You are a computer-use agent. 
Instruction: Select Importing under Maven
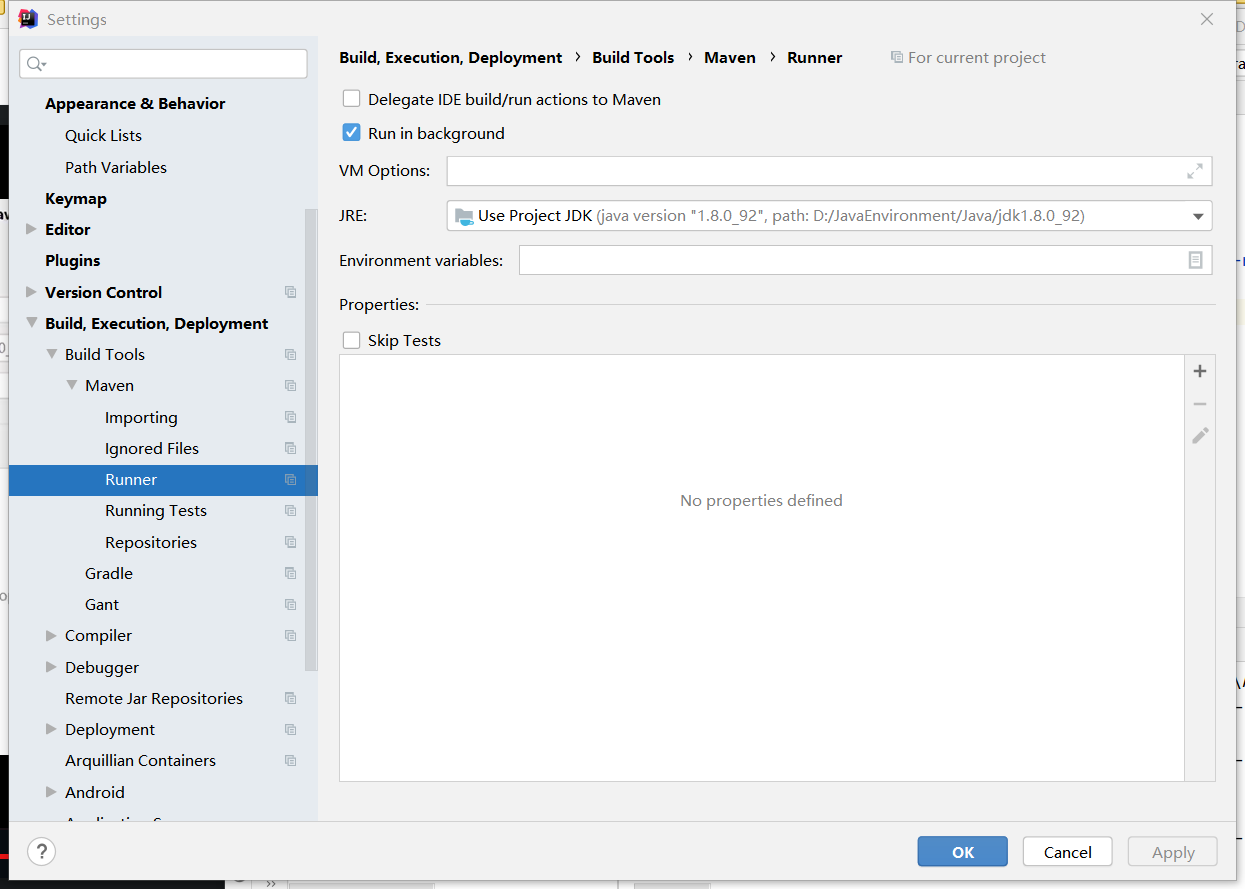tap(141, 417)
